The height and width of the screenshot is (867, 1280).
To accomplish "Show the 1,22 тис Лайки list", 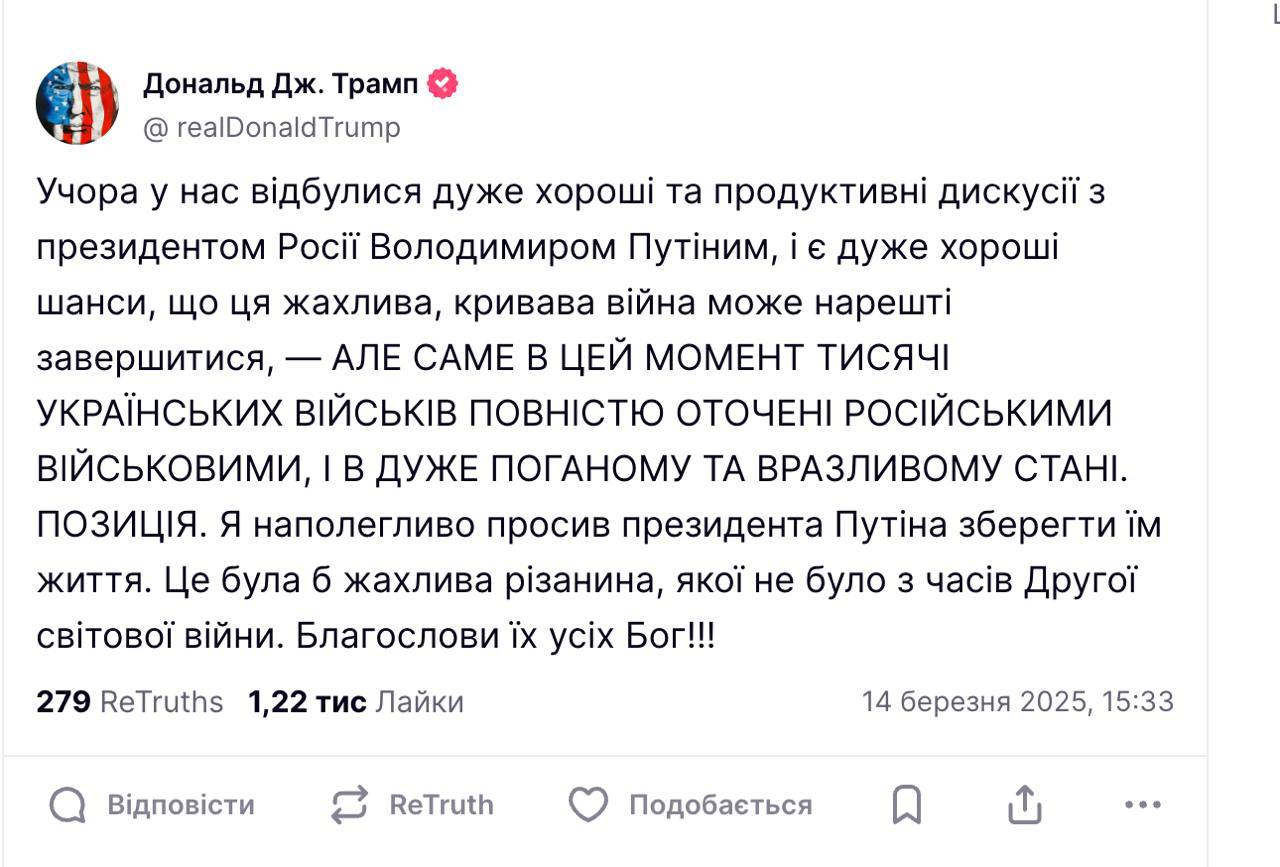I will (356, 702).
